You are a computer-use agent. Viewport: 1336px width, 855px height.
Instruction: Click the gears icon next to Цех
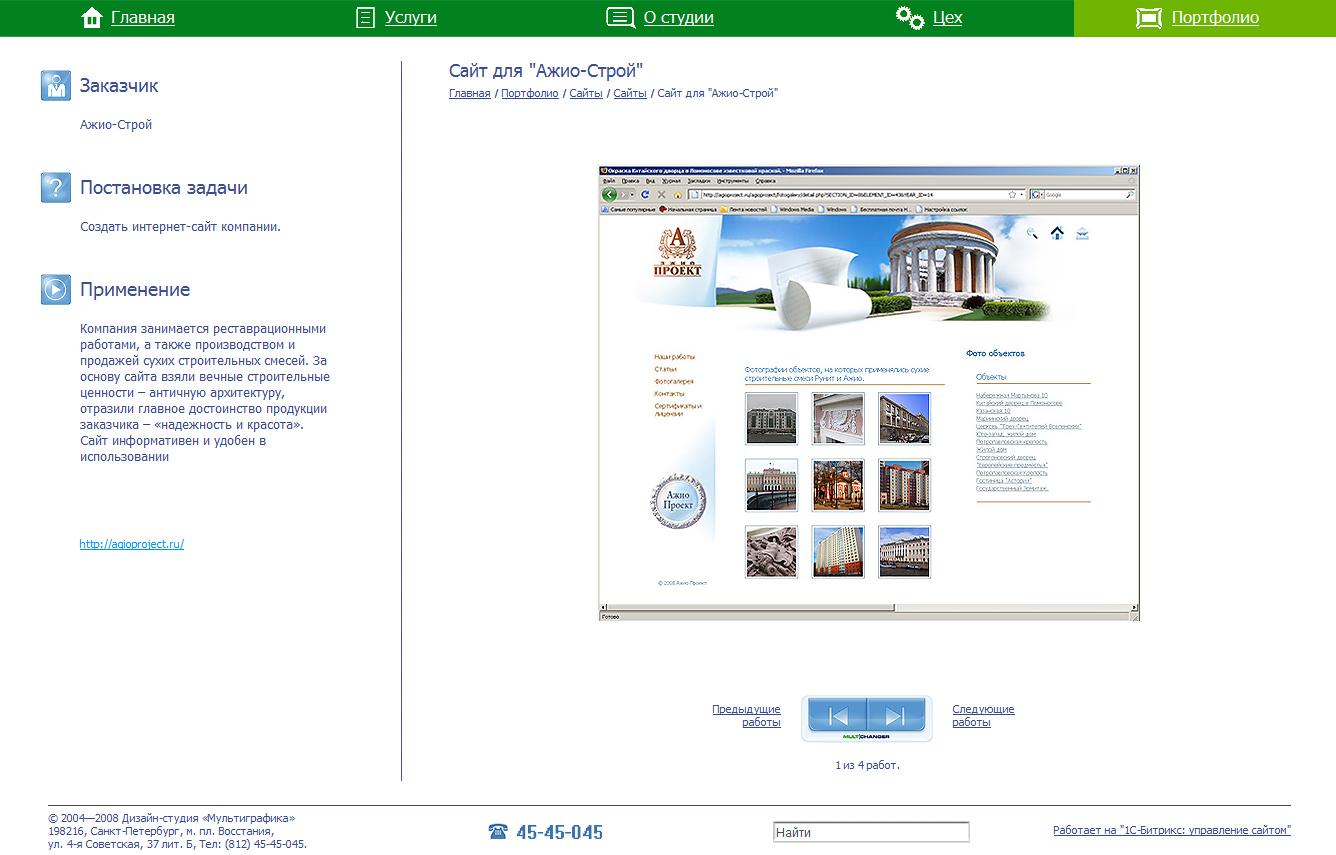coord(910,18)
